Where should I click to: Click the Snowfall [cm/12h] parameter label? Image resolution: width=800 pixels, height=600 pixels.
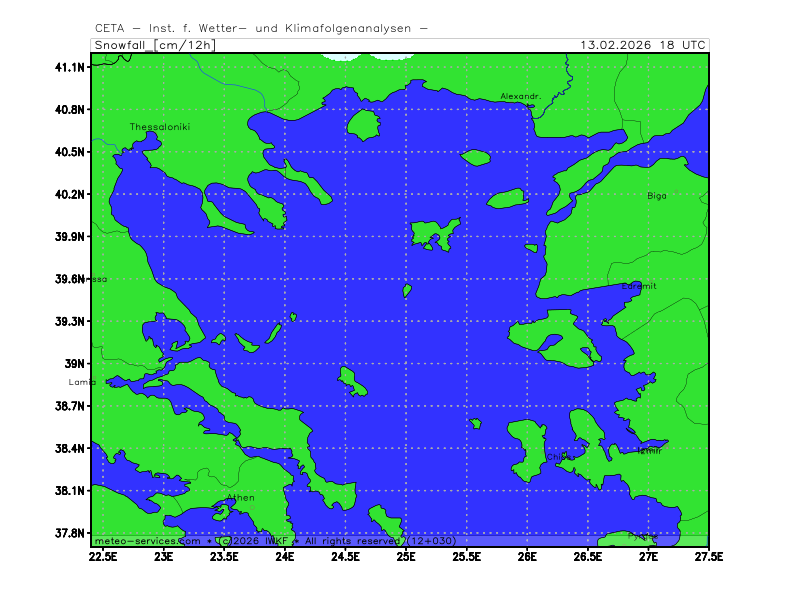click(x=154, y=45)
